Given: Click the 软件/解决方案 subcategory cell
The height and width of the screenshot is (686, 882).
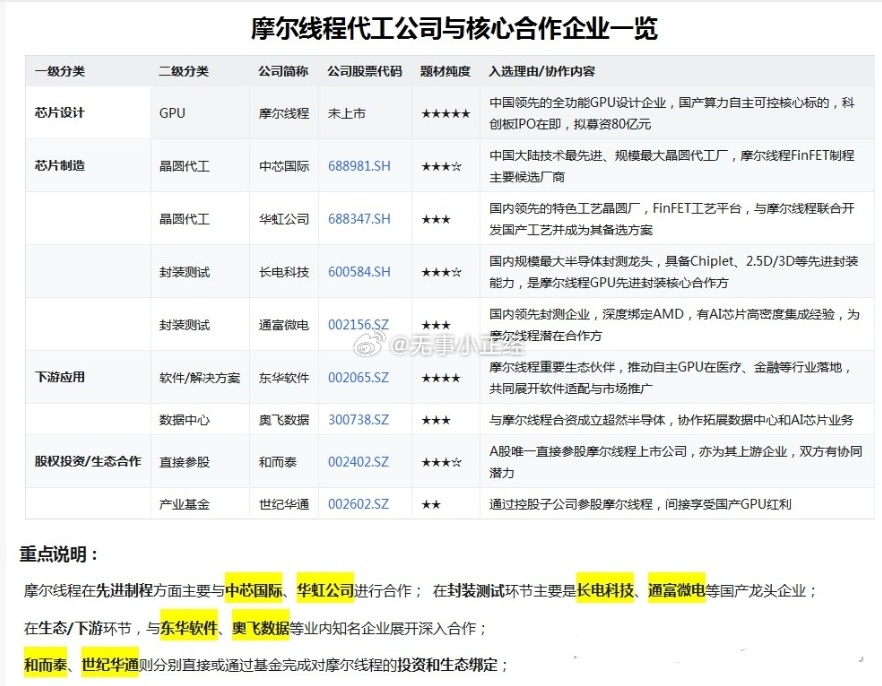Looking at the screenshot, I should point(200,378).
